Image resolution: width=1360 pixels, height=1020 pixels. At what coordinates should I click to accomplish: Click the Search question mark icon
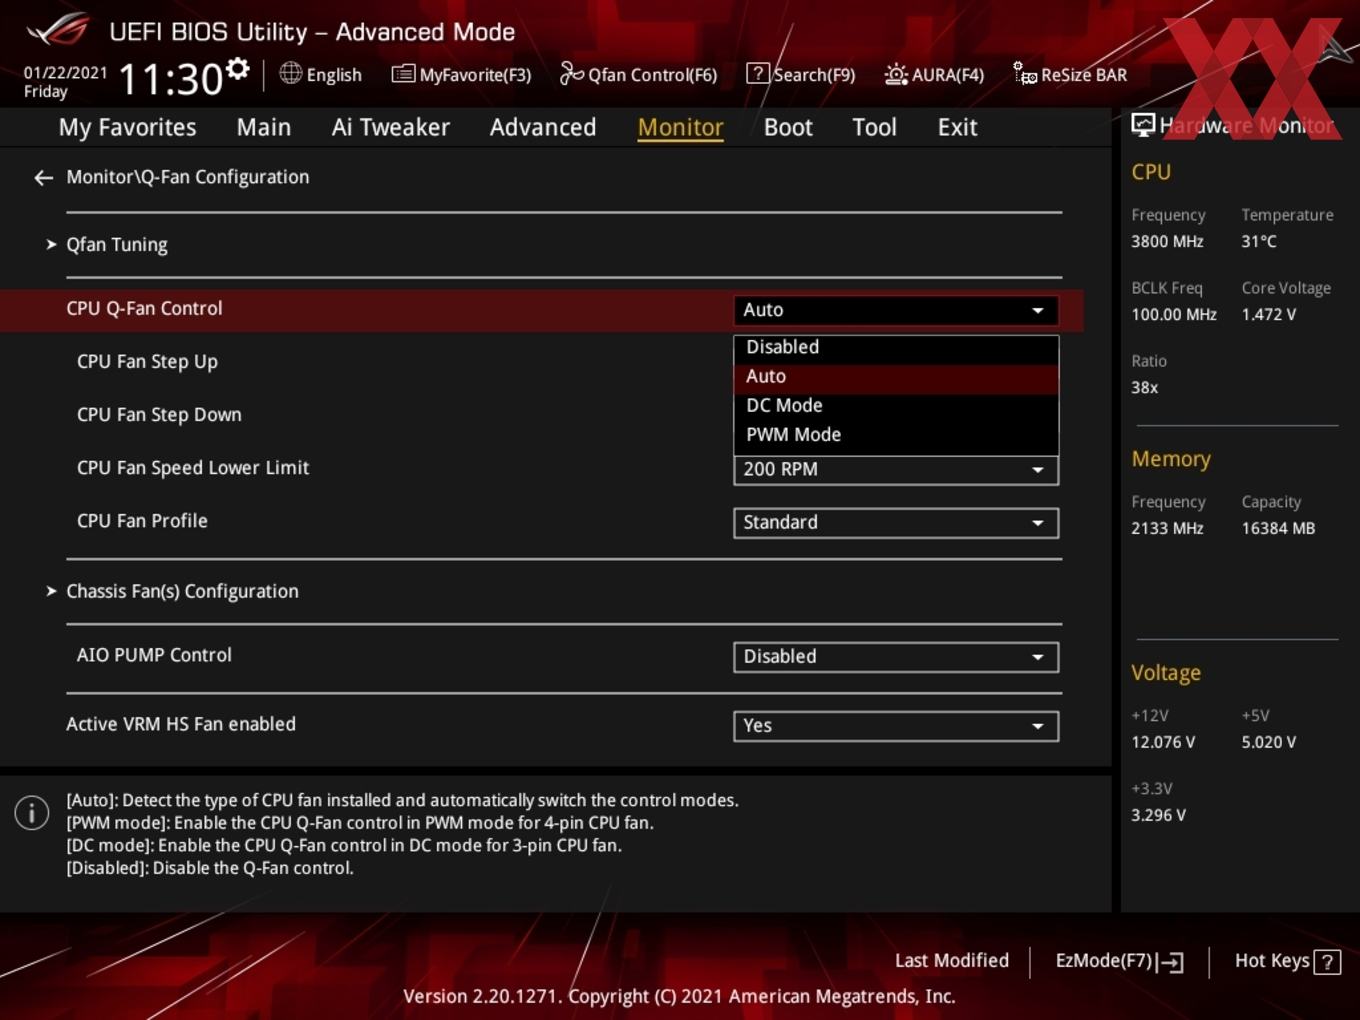tap(758, 73)
